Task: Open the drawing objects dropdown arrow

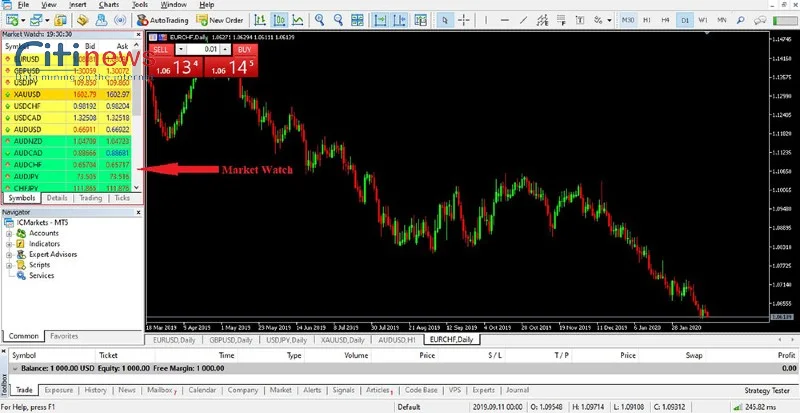Action: pos(610,20)
